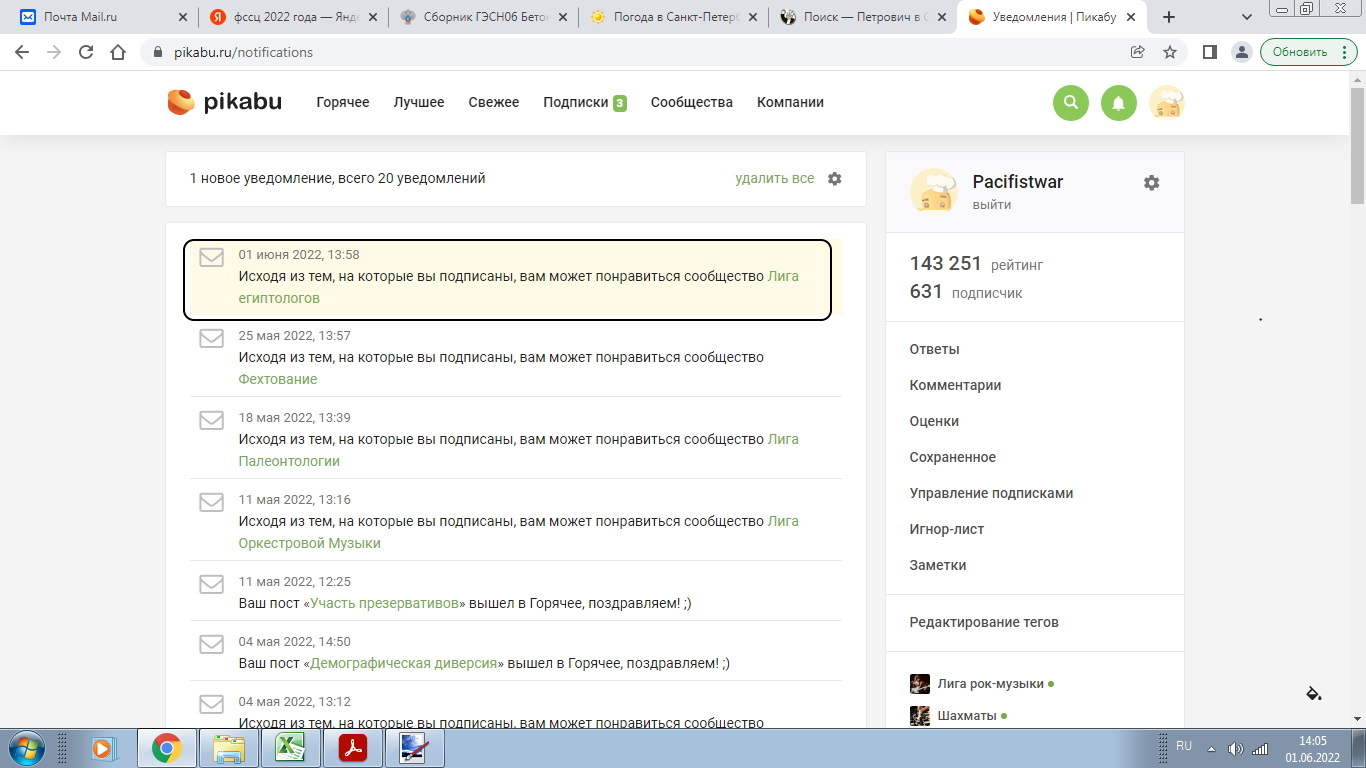Image resolution: width=1366 pixels, height=768 pixels.
Task: Open Adobe Reader from the taskbar
Action: tap(353, 748)
